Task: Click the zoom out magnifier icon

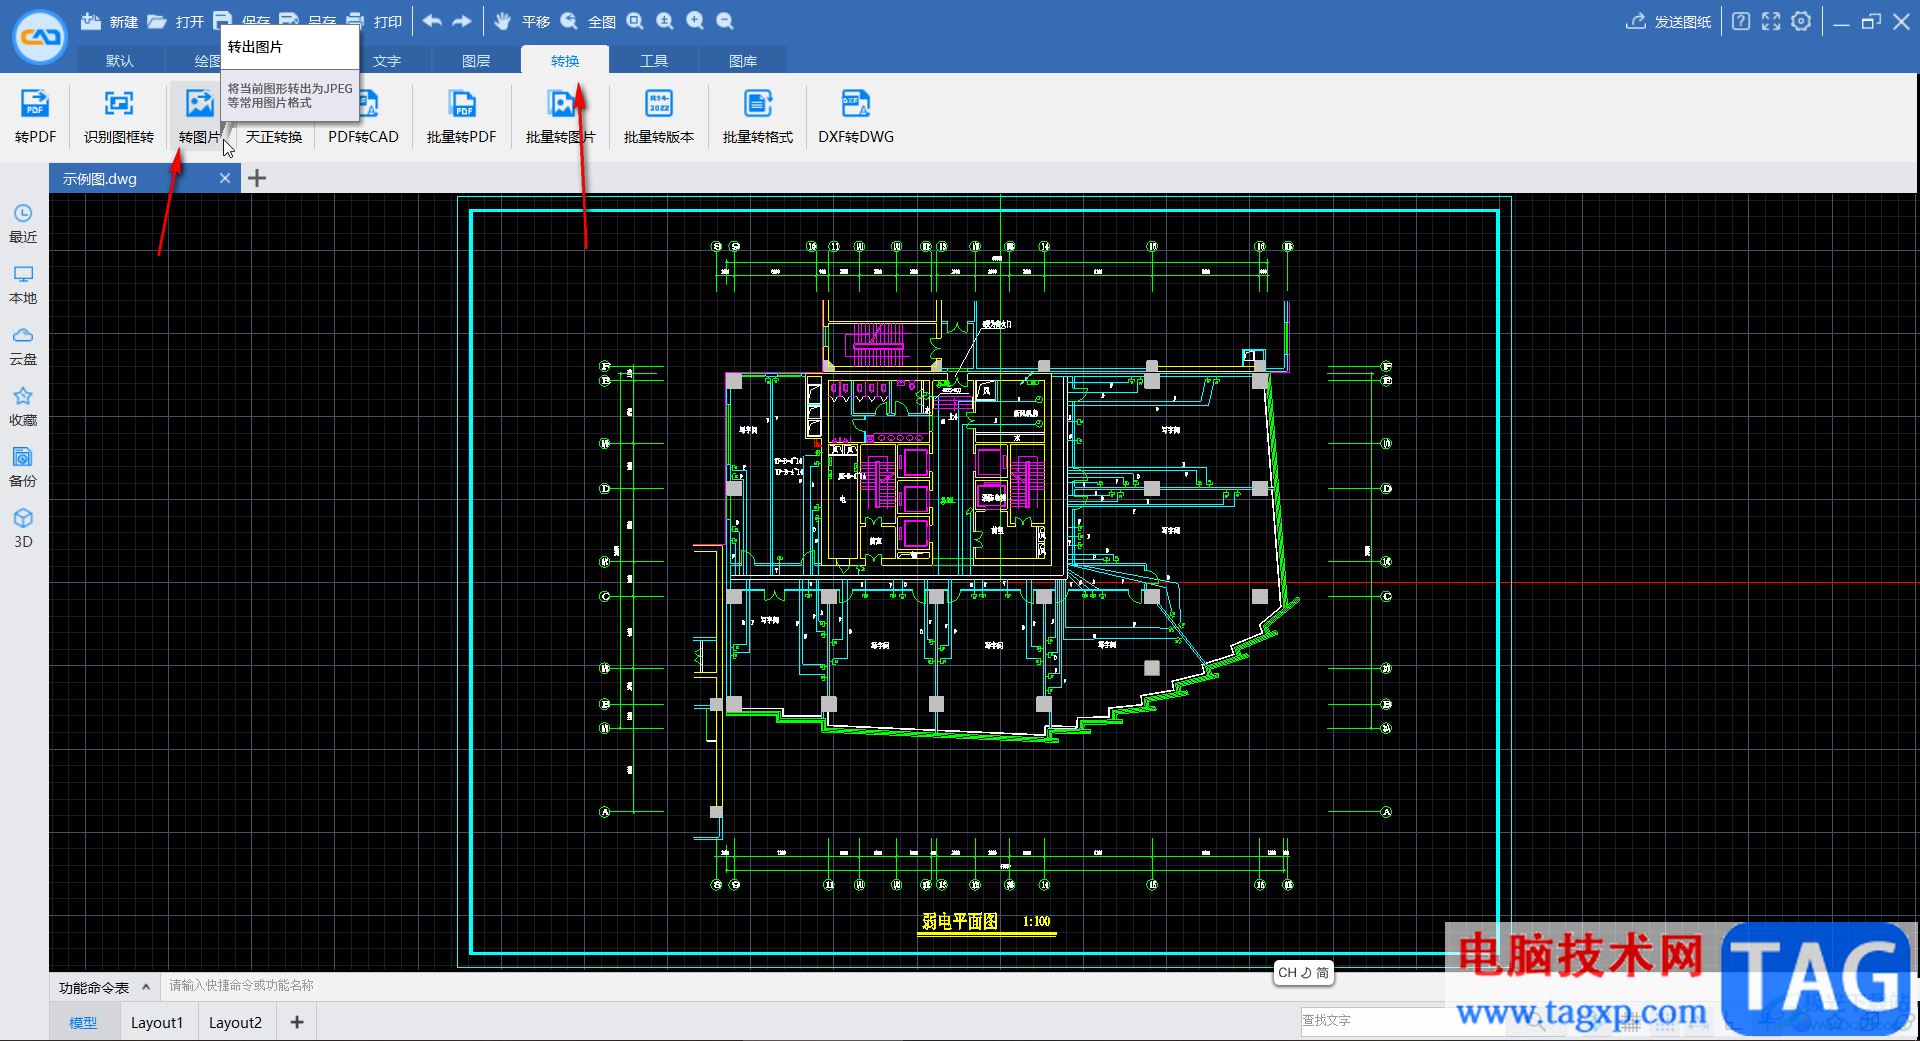Action: (725, 21)
